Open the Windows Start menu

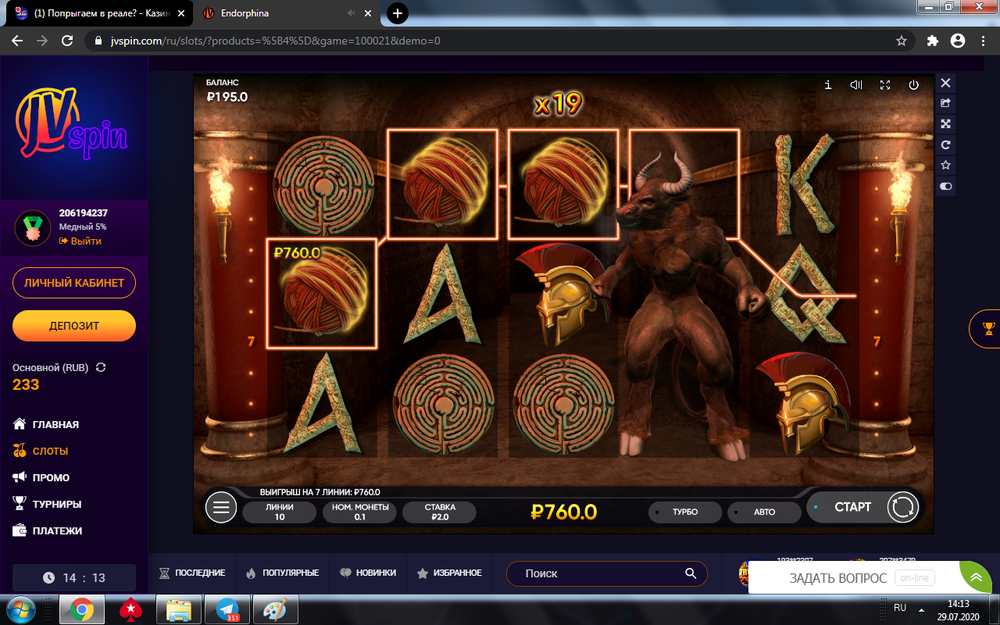(x=21, y=610)
